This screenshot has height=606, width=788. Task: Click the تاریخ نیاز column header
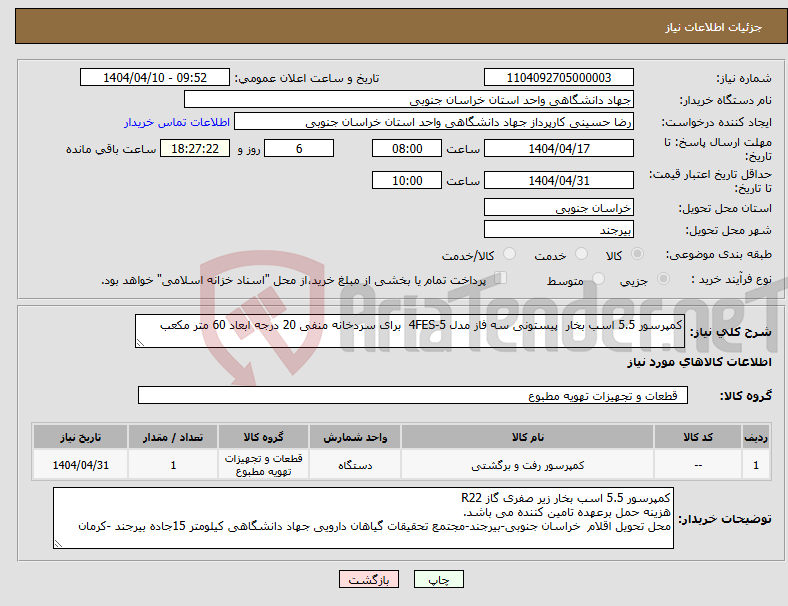(x=80, y=437)
